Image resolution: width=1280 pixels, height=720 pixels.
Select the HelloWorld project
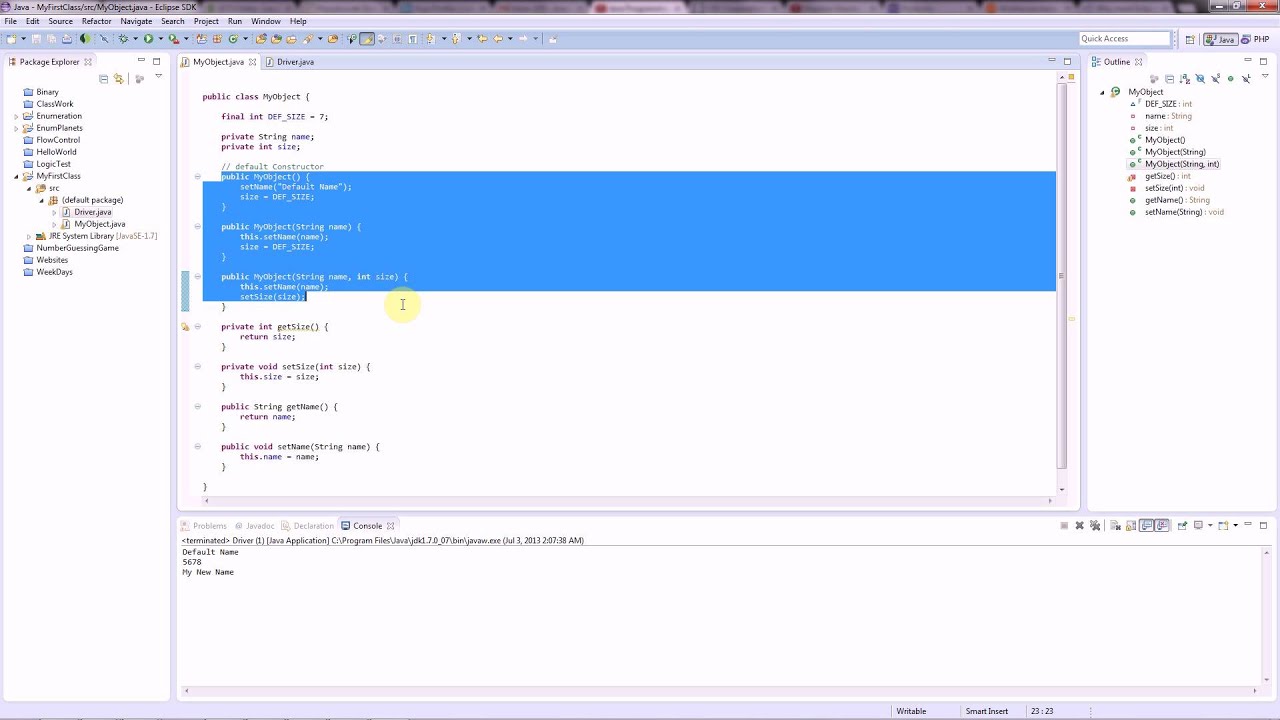[x=56, y=152]
